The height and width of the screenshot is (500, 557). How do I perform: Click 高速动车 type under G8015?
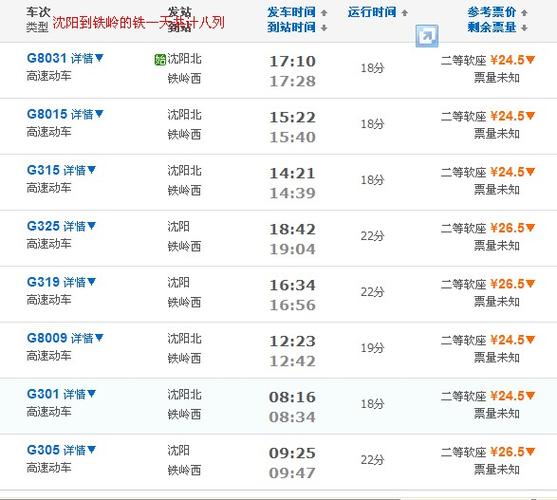[x=49, y=132]
